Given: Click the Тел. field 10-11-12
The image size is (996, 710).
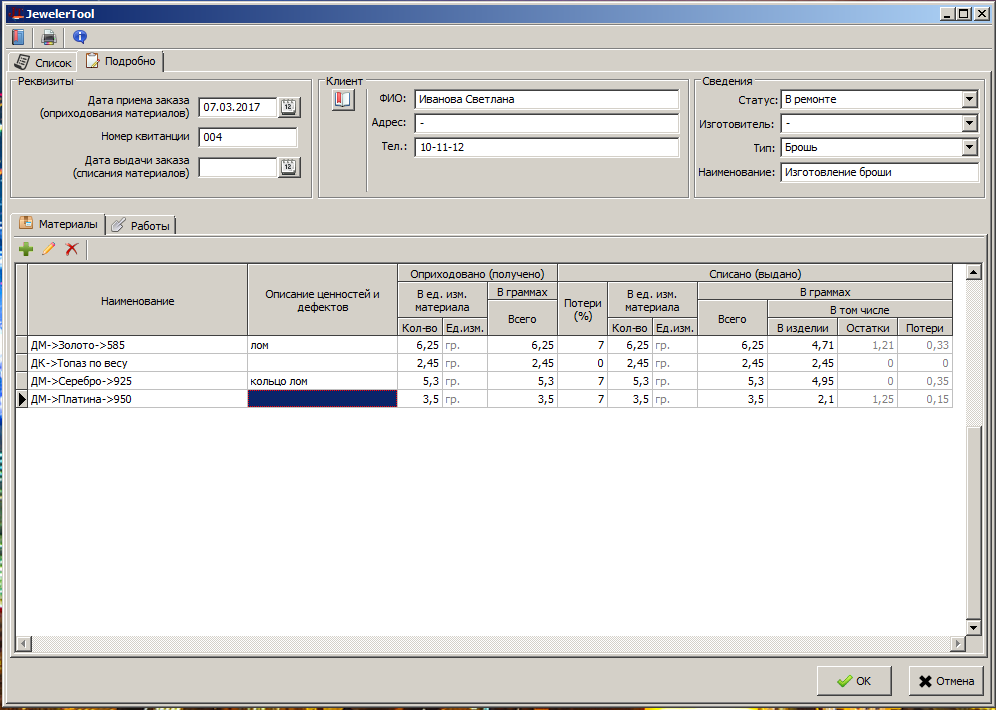Looking at the screenshot, I should click(x=546, y=147).
